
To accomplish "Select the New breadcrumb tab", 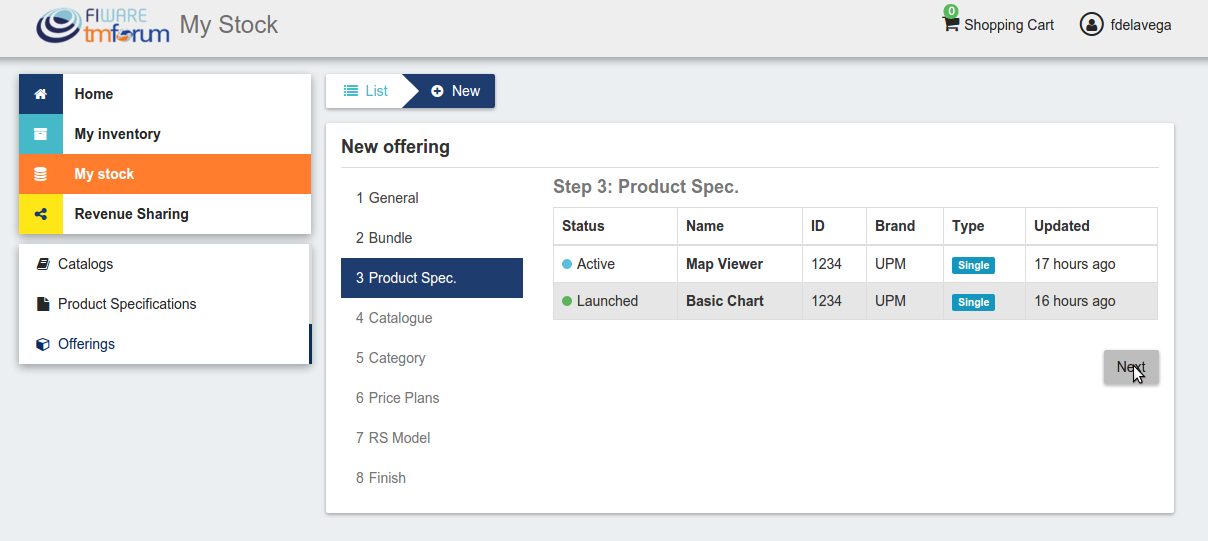I will 455,91.
